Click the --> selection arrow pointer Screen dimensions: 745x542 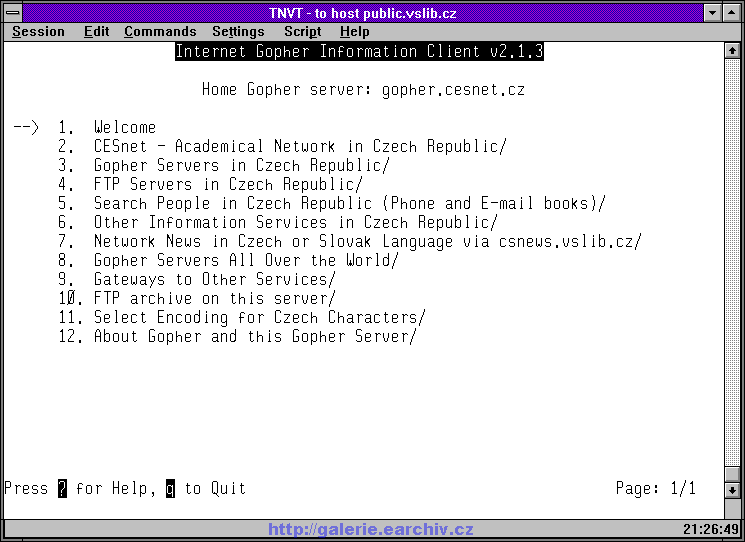26,127
